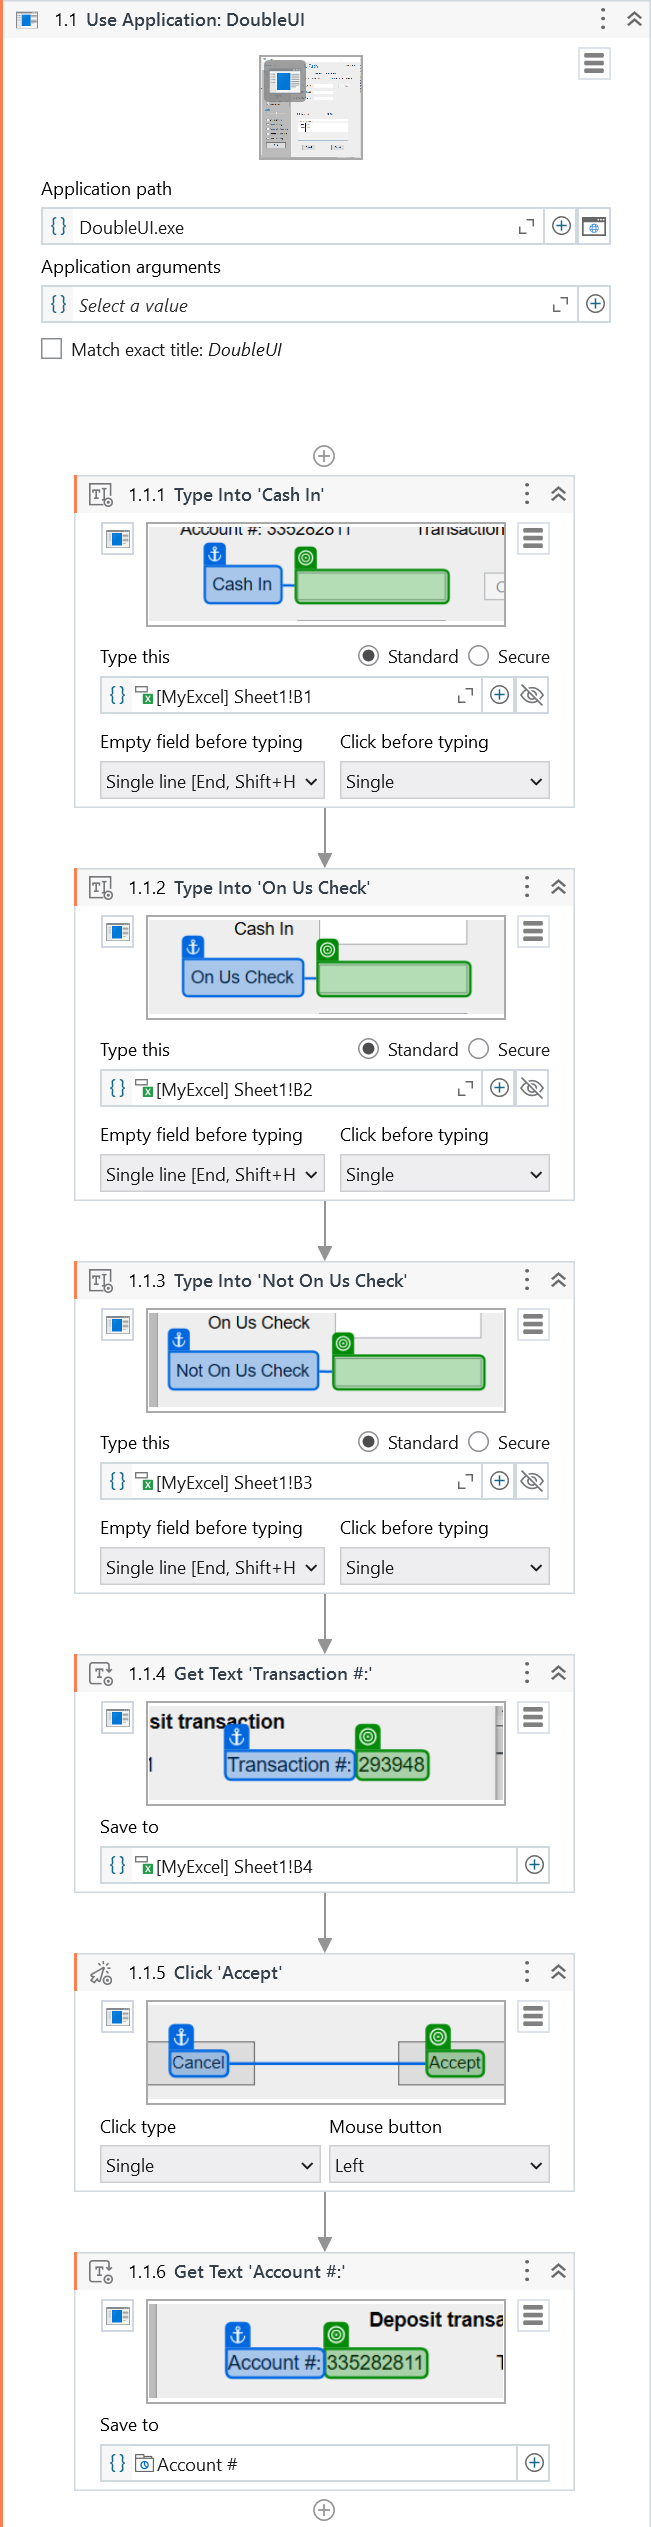Screen dimensions: 651x2527
Task: Open hamburger menu on Use Application screenshot
Action: point(594,64)
